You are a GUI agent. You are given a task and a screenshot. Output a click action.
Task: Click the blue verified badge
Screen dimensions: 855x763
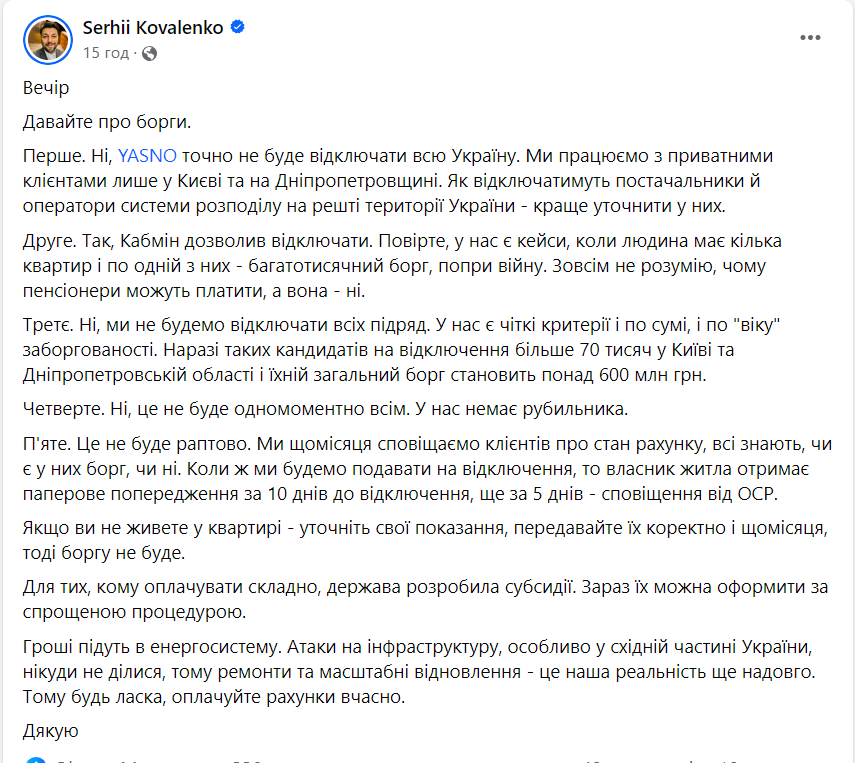238,28
